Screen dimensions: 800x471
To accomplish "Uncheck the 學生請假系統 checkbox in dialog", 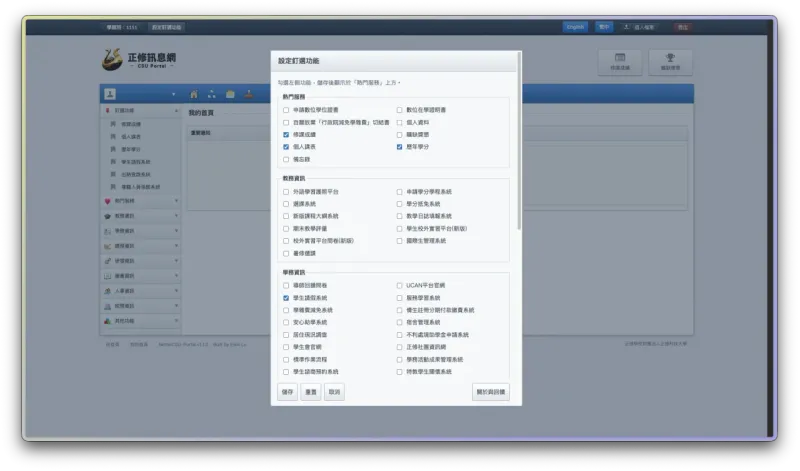I will 286,298.
